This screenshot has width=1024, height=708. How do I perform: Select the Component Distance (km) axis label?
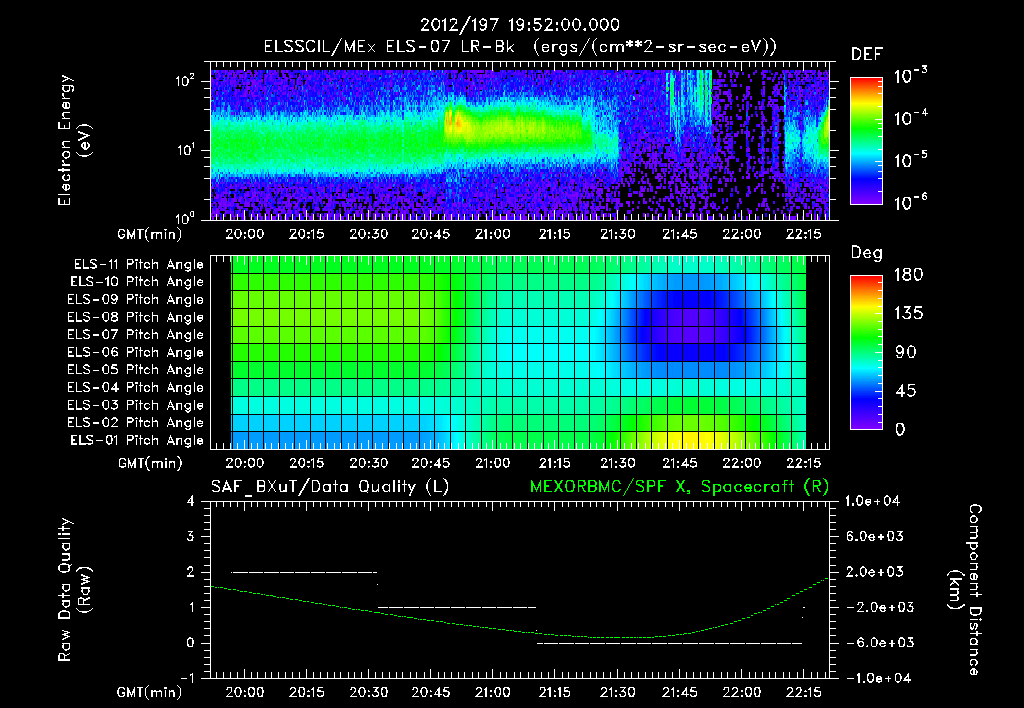(965, 589)
